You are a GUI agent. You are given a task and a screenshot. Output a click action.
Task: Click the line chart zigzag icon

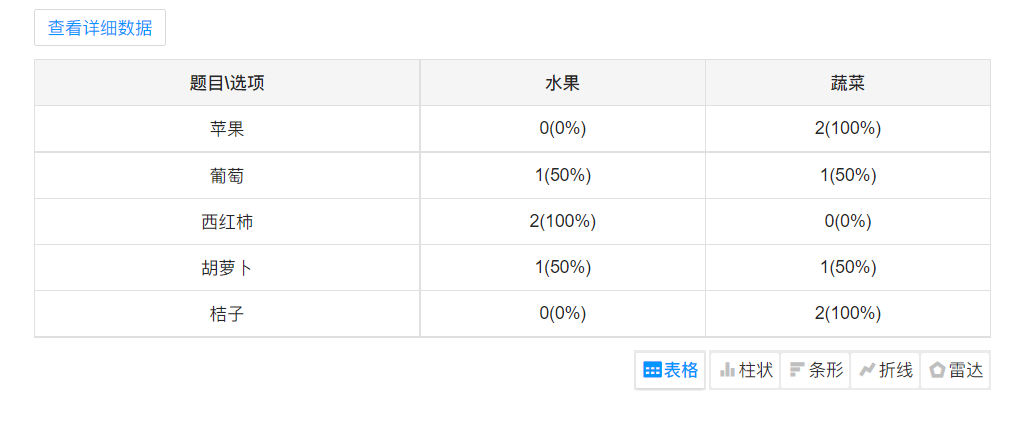867,370
